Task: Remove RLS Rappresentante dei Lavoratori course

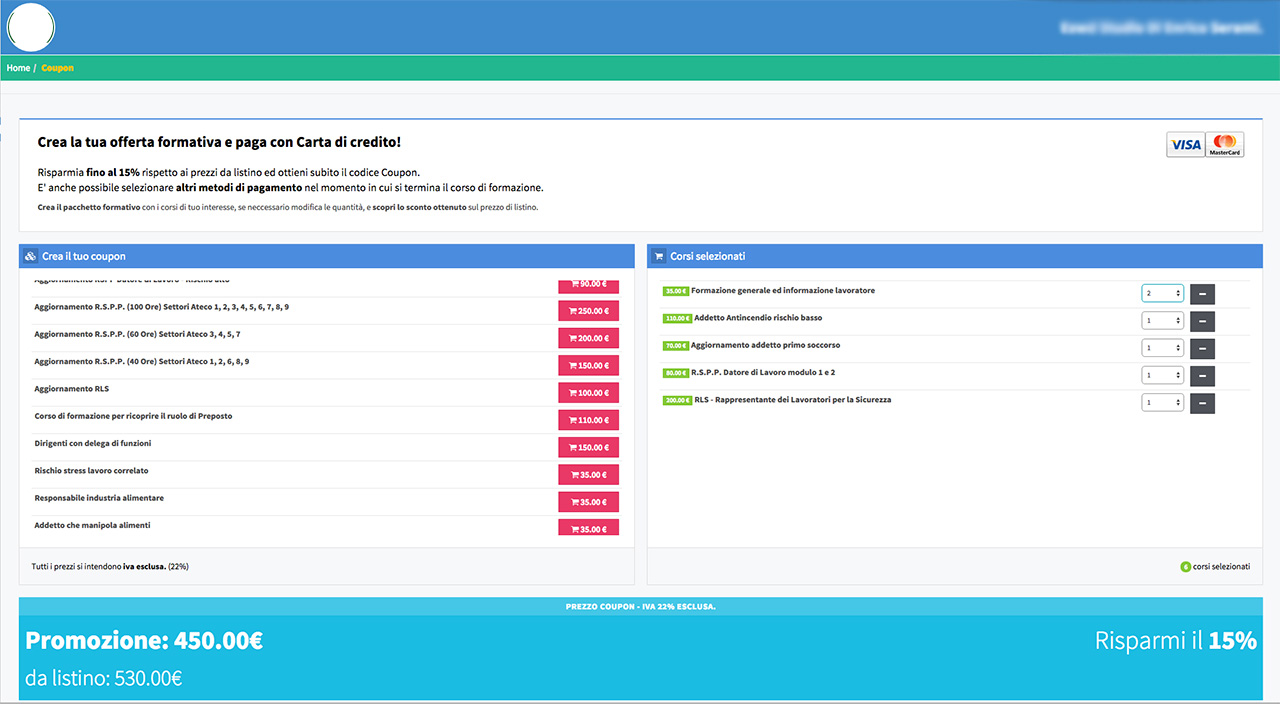Action: [1202, 403]
